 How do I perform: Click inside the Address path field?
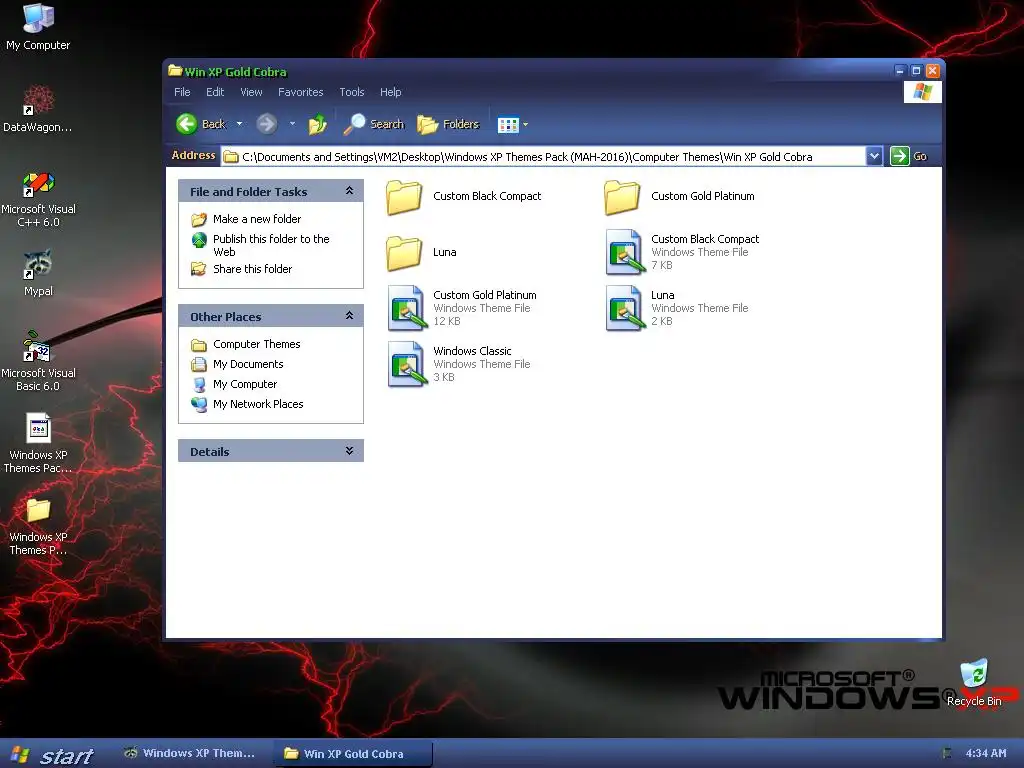pyautogui.click(x=543, y=157)
